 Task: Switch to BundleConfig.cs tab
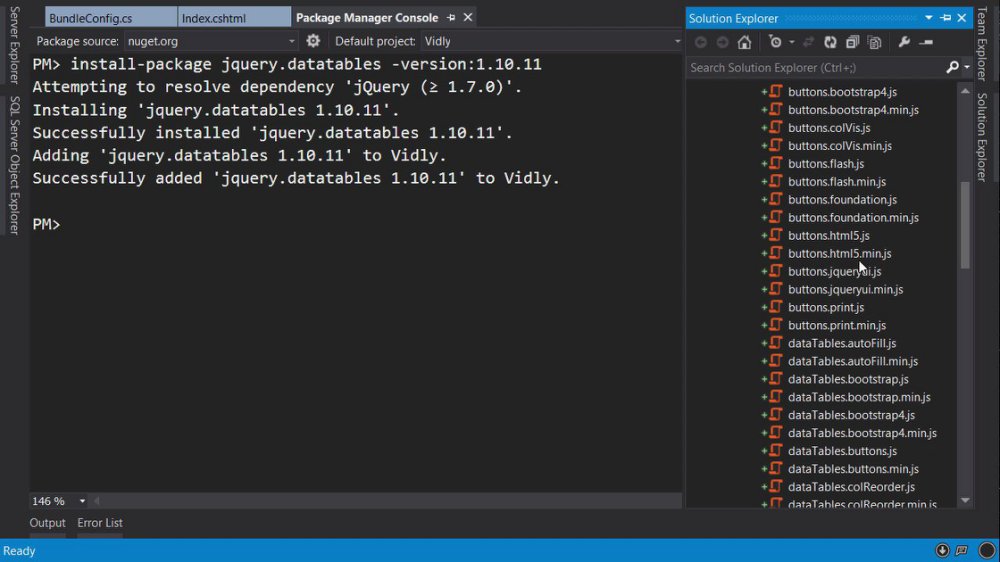pos(112,18)
